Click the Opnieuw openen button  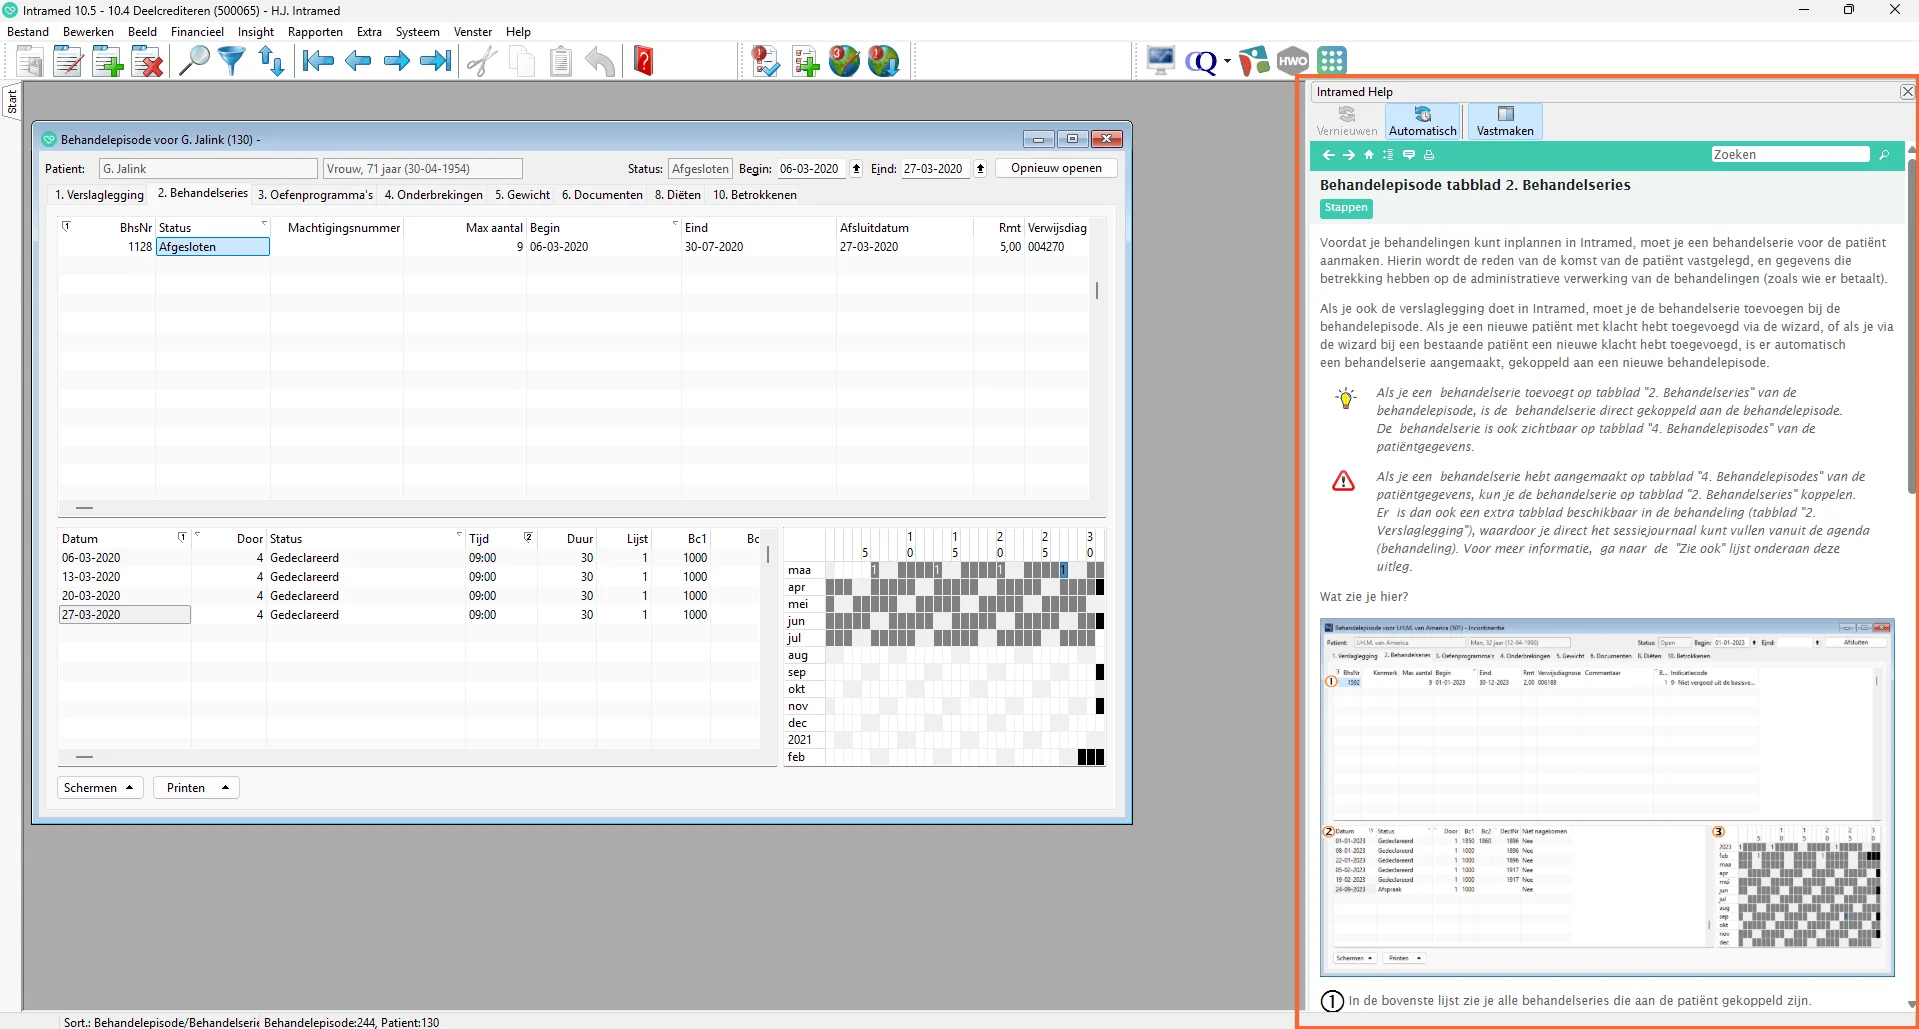1056,168
